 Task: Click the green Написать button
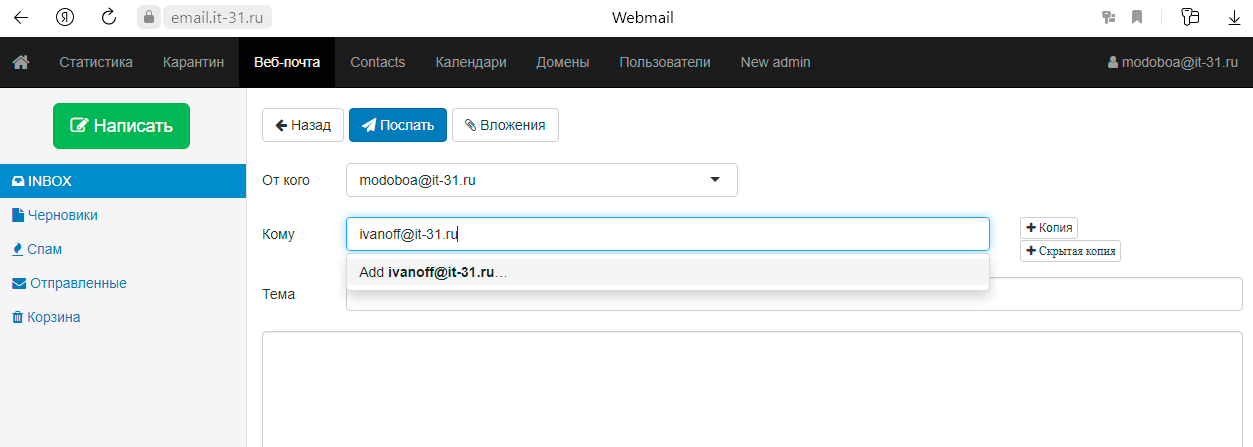tap(121, 126)
